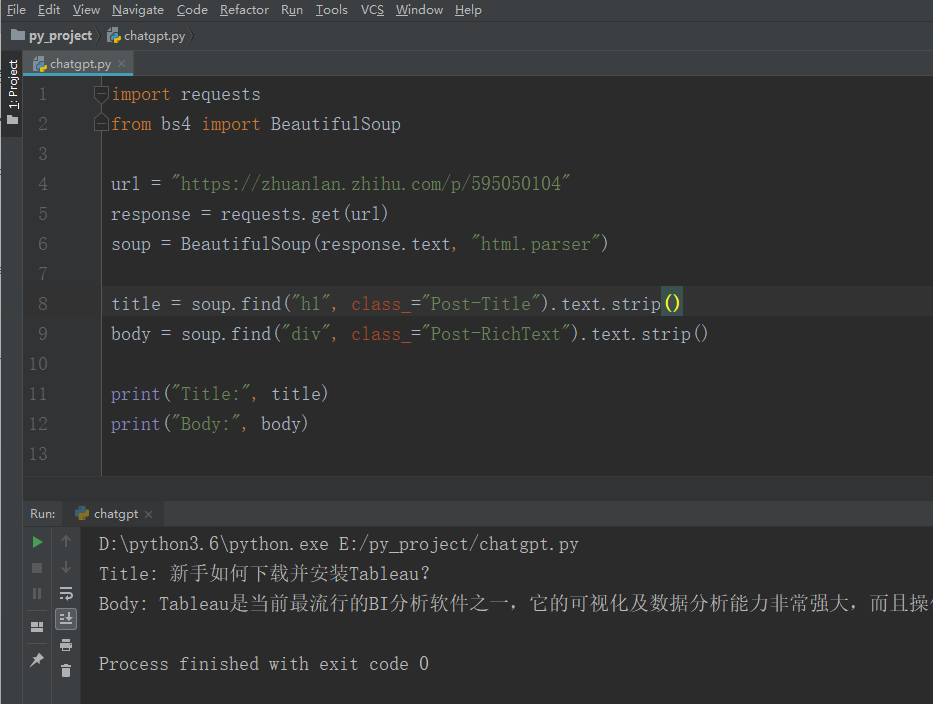The width and height of the screenshot is (933, 704).
Task: Open the Help menu
Action: (468, 10)
